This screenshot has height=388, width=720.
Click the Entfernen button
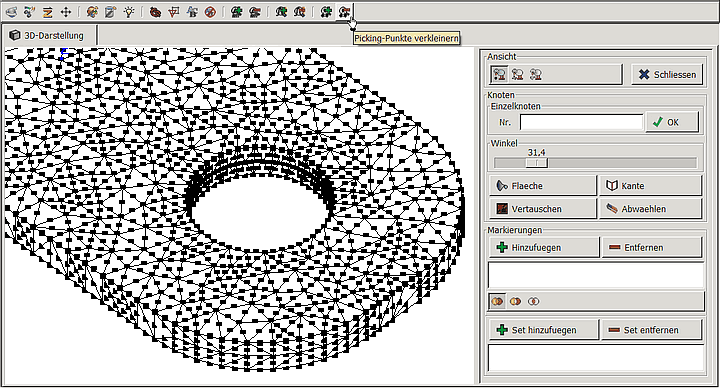click(x=652, y=247)
